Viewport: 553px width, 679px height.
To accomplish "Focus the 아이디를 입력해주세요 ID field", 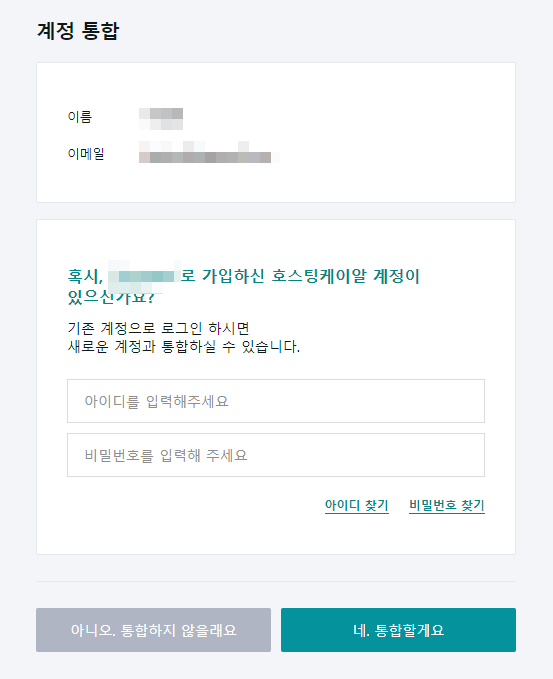I will click(276, 401).
